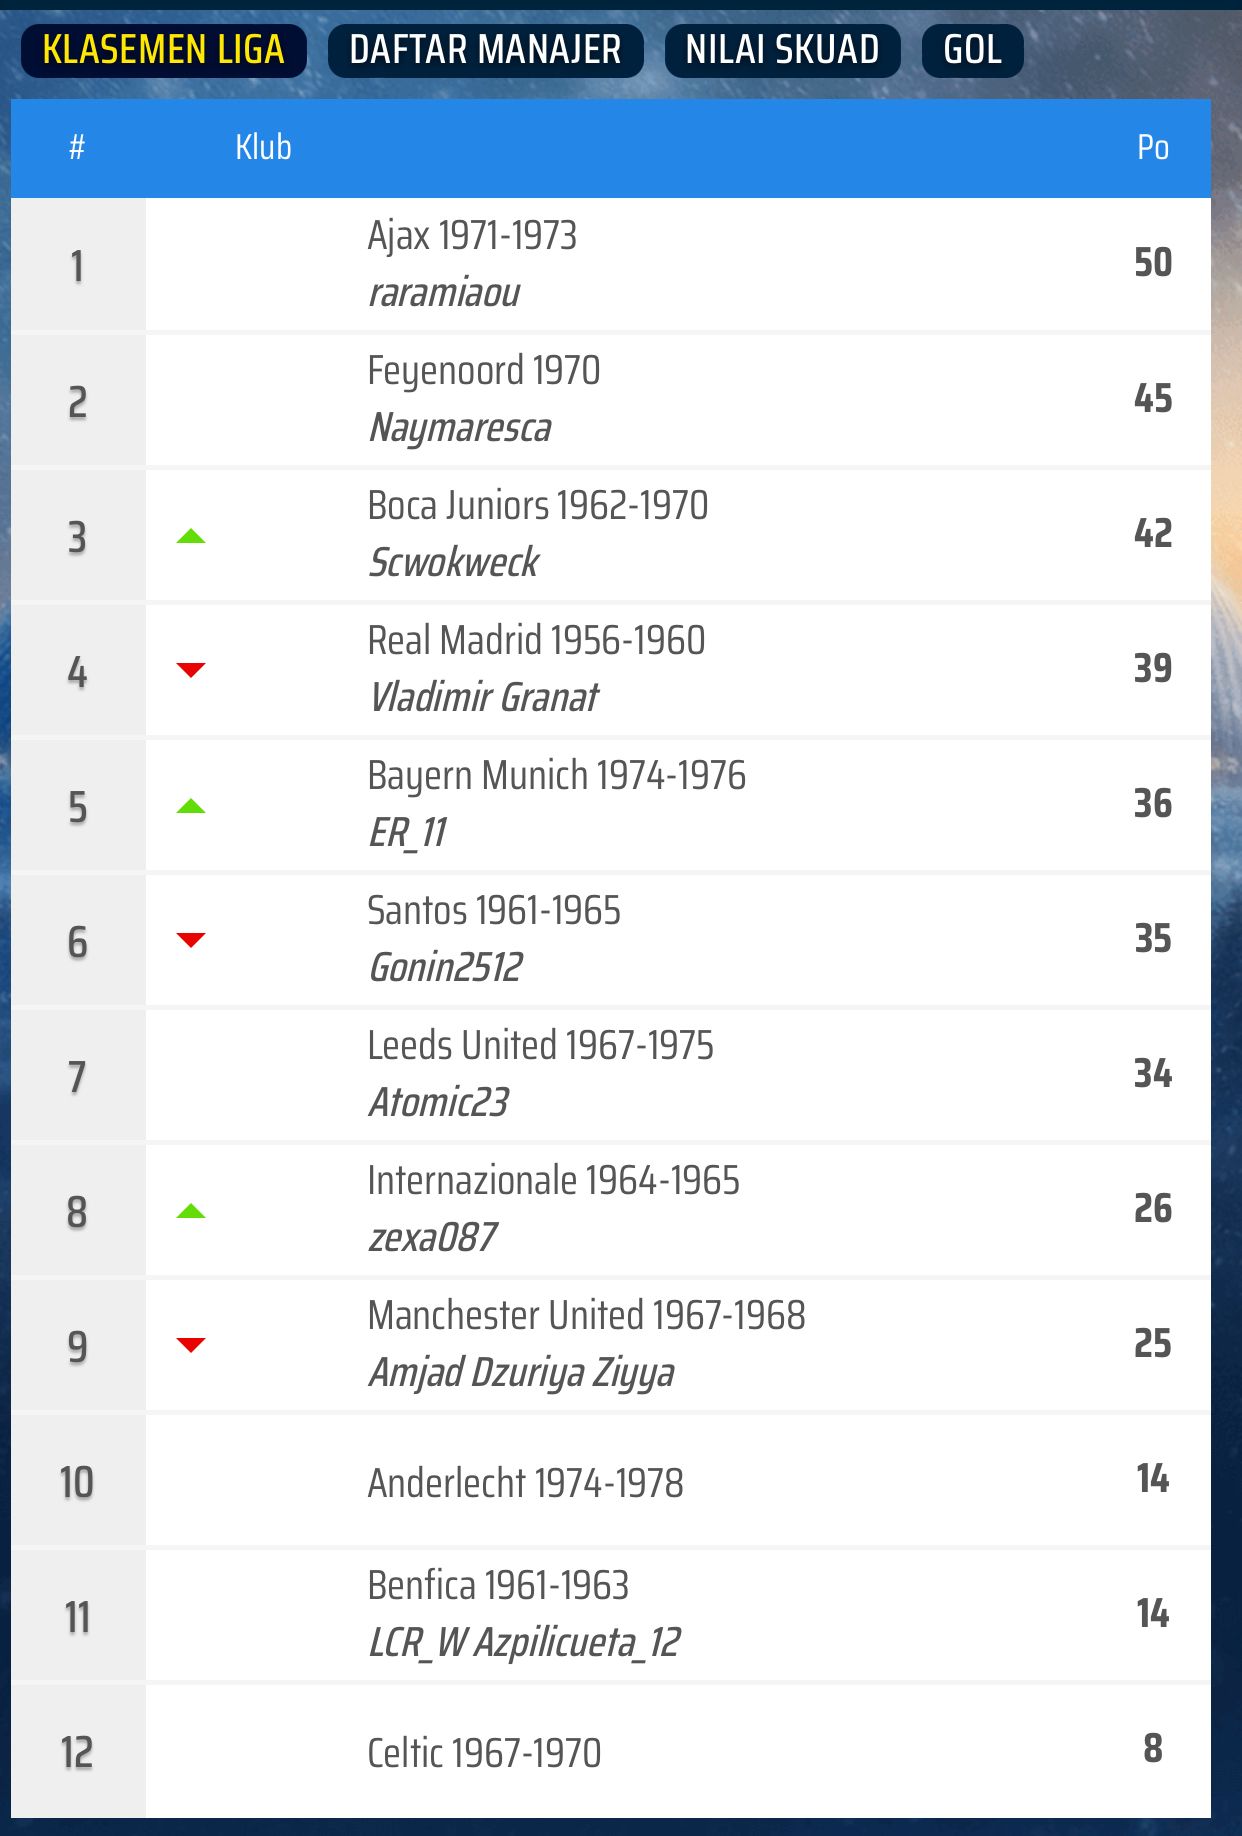Click green up arrow beside Boca Juniors
This screenshot has height=1836, width=1242.
tap(191, 537)
